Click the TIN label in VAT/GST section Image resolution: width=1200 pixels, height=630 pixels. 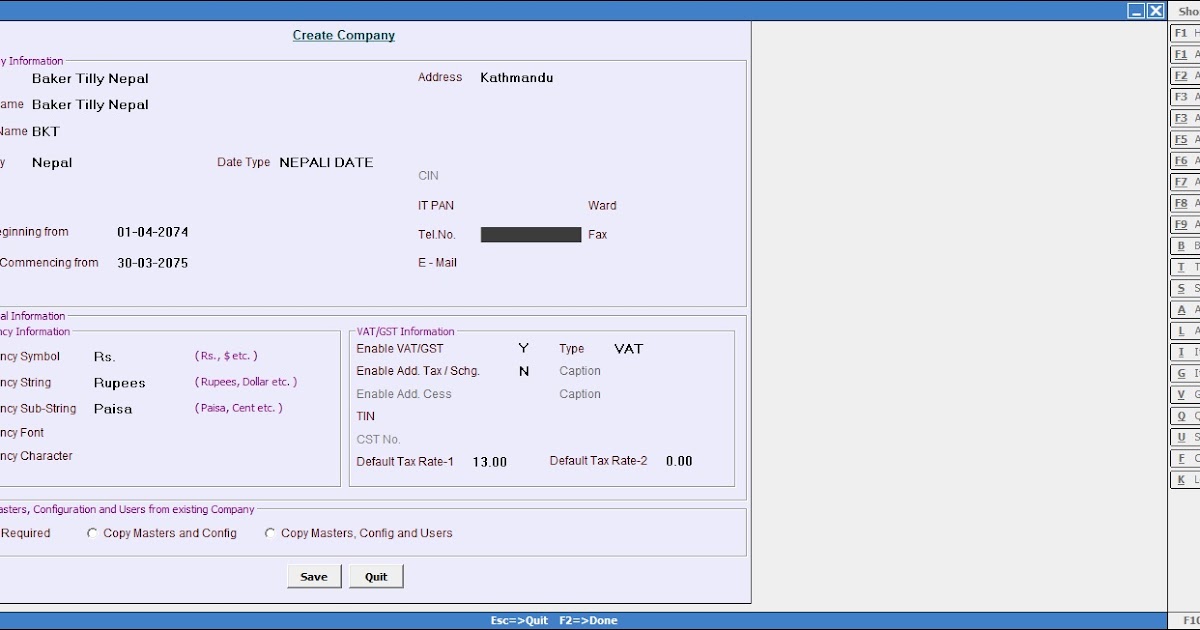[x=366, y=416]
